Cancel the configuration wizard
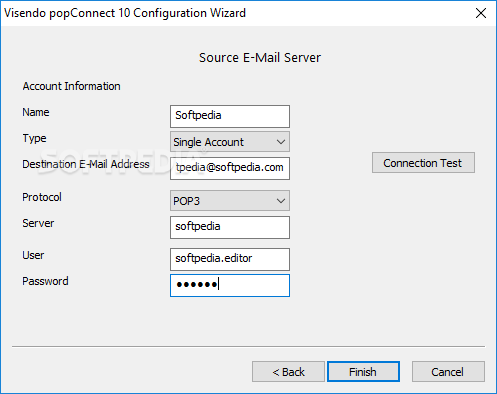Image resolution: width=497 pixels, height=394 pixels. 448,371
